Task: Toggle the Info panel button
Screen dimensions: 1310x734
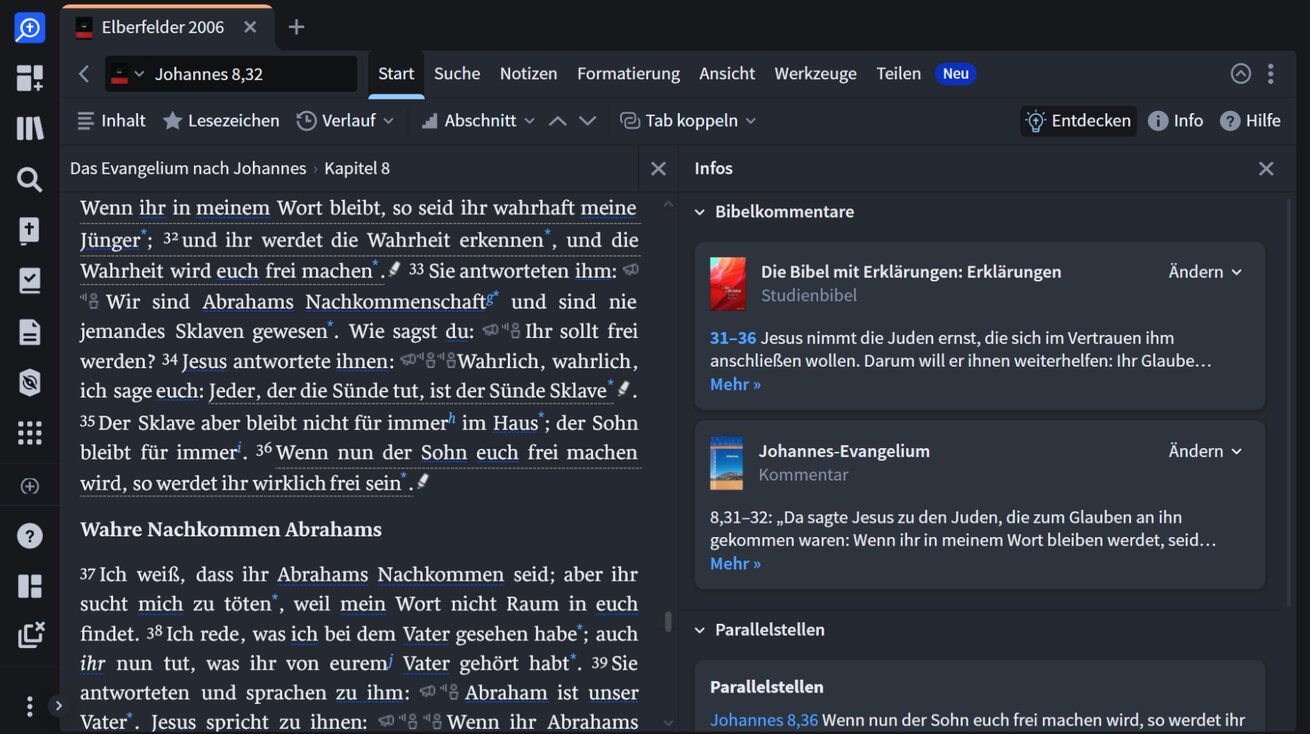Action: click(x=1175, y=120)
